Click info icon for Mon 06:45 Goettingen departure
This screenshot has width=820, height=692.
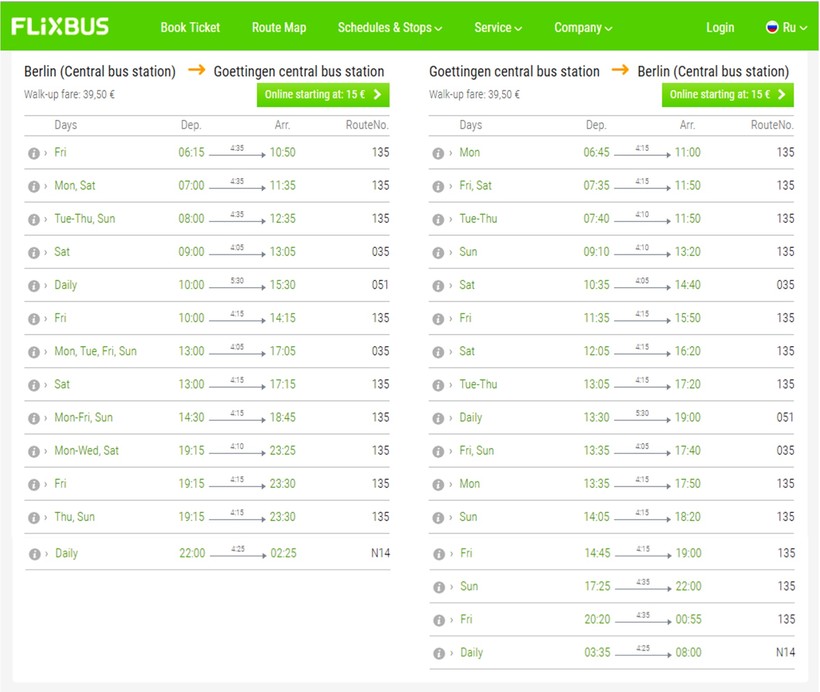point(438,153)
